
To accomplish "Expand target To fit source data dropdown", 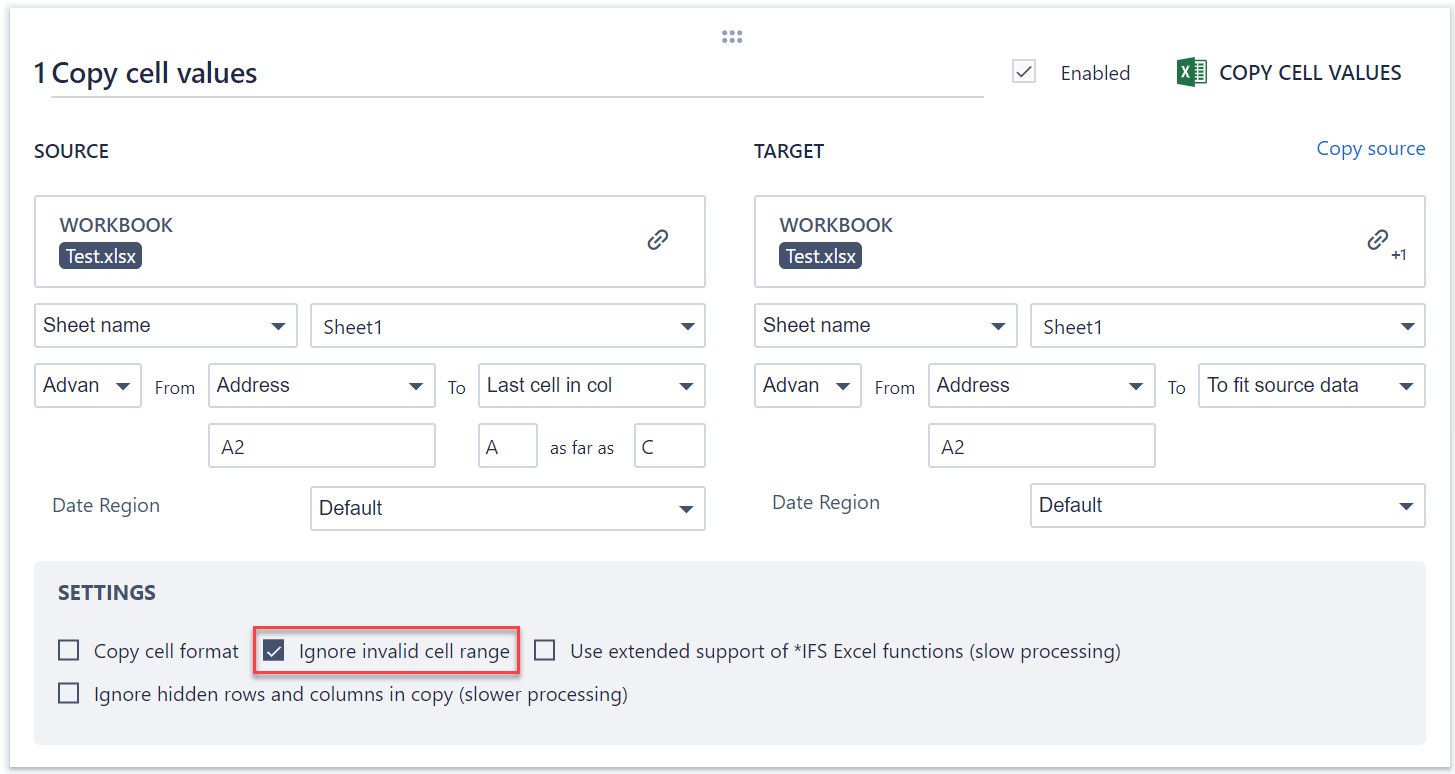I will (1310, 386).
